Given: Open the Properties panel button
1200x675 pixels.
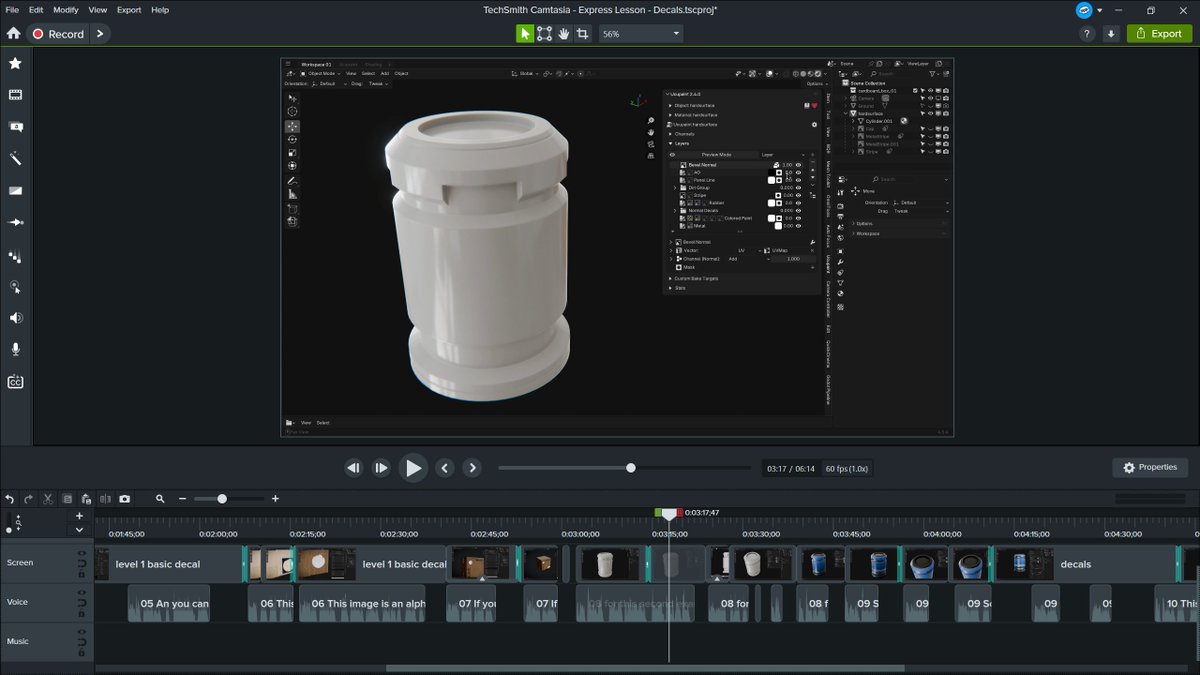Looking at the screenshot, I should click(x=1150, y=467).
